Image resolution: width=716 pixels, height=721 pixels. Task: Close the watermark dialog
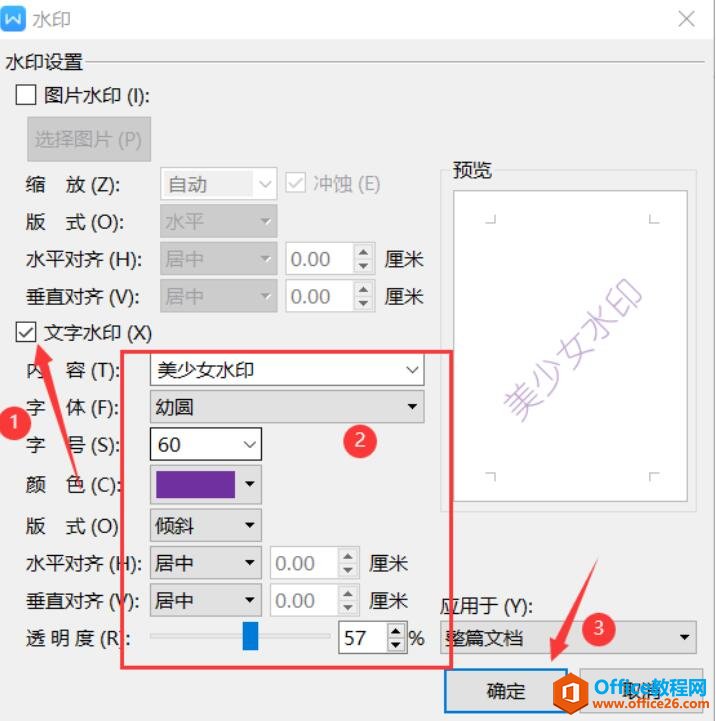click(686, 19)
